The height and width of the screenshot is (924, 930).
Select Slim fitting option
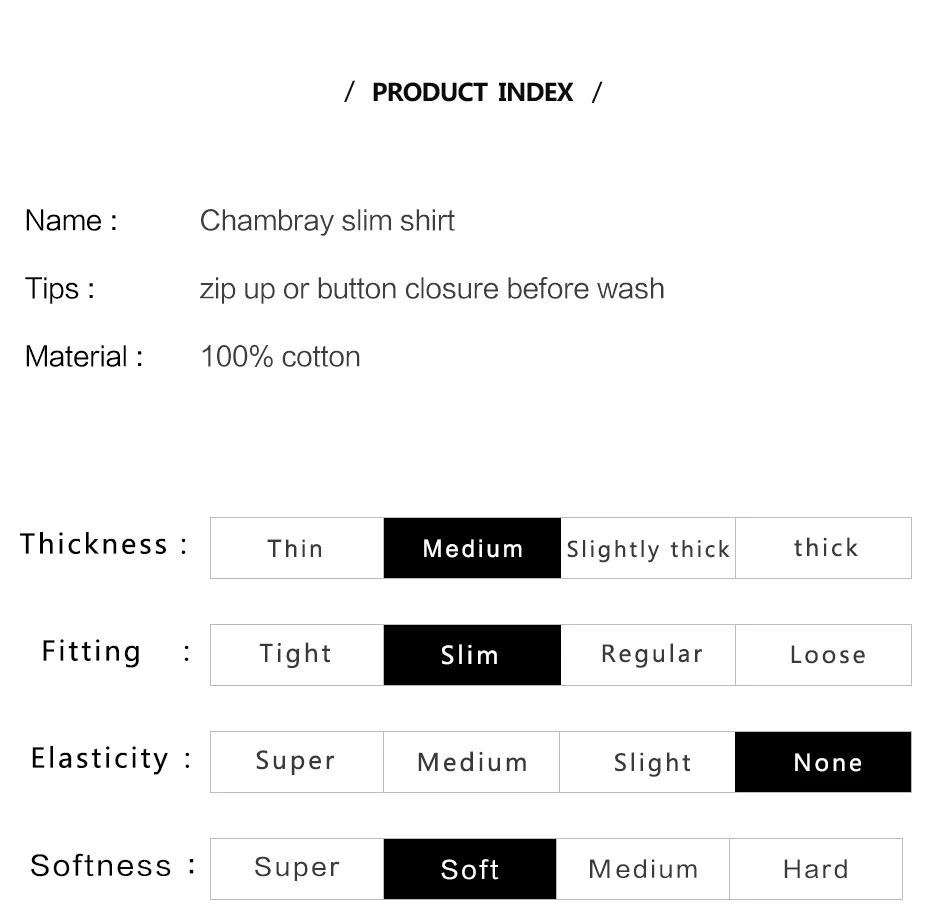click(x=472, y=655)
